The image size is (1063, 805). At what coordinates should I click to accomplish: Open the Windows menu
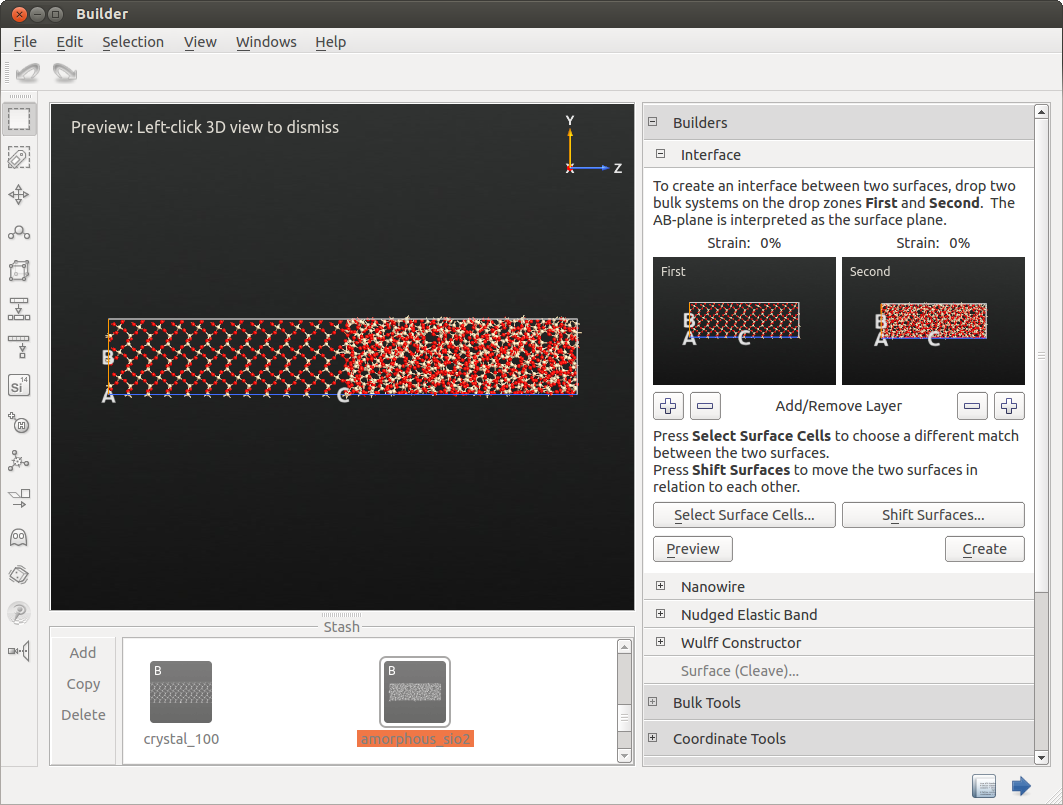[x=266, y=42]
